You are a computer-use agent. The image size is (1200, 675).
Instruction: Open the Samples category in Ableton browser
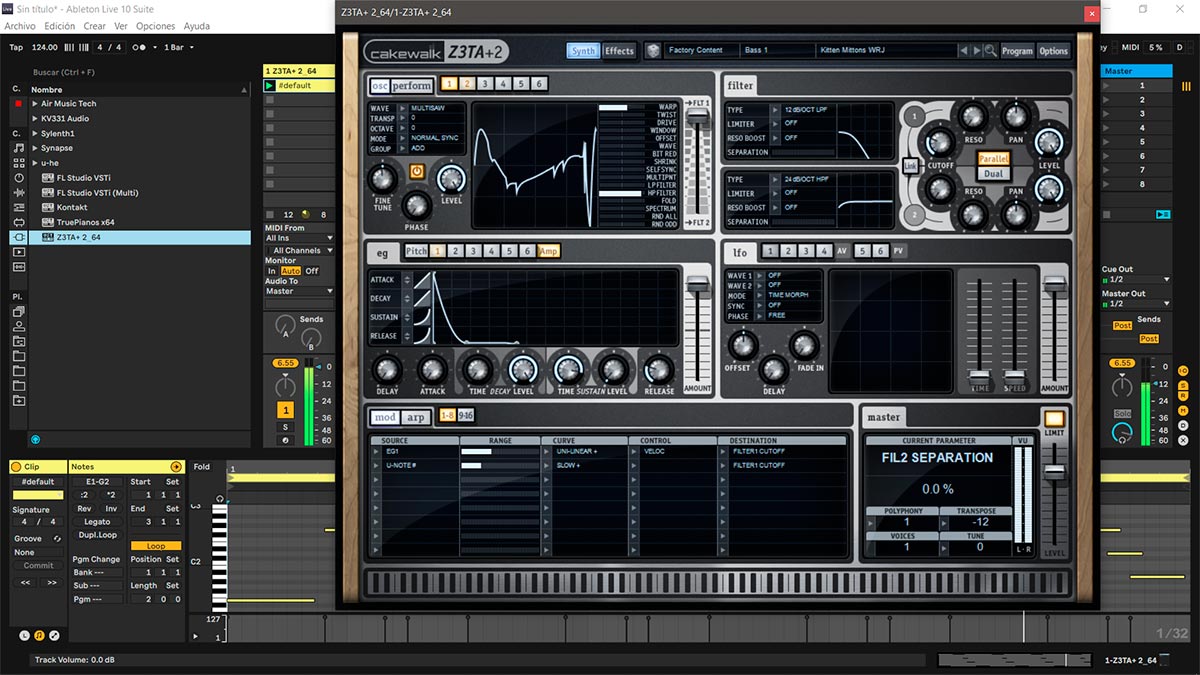coord(18,267)
